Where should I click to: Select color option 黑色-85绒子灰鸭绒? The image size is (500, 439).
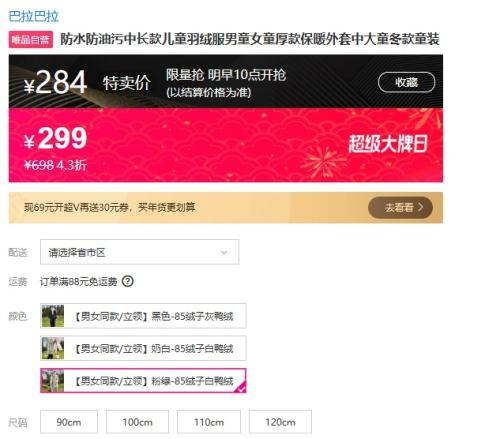[143, 316]
